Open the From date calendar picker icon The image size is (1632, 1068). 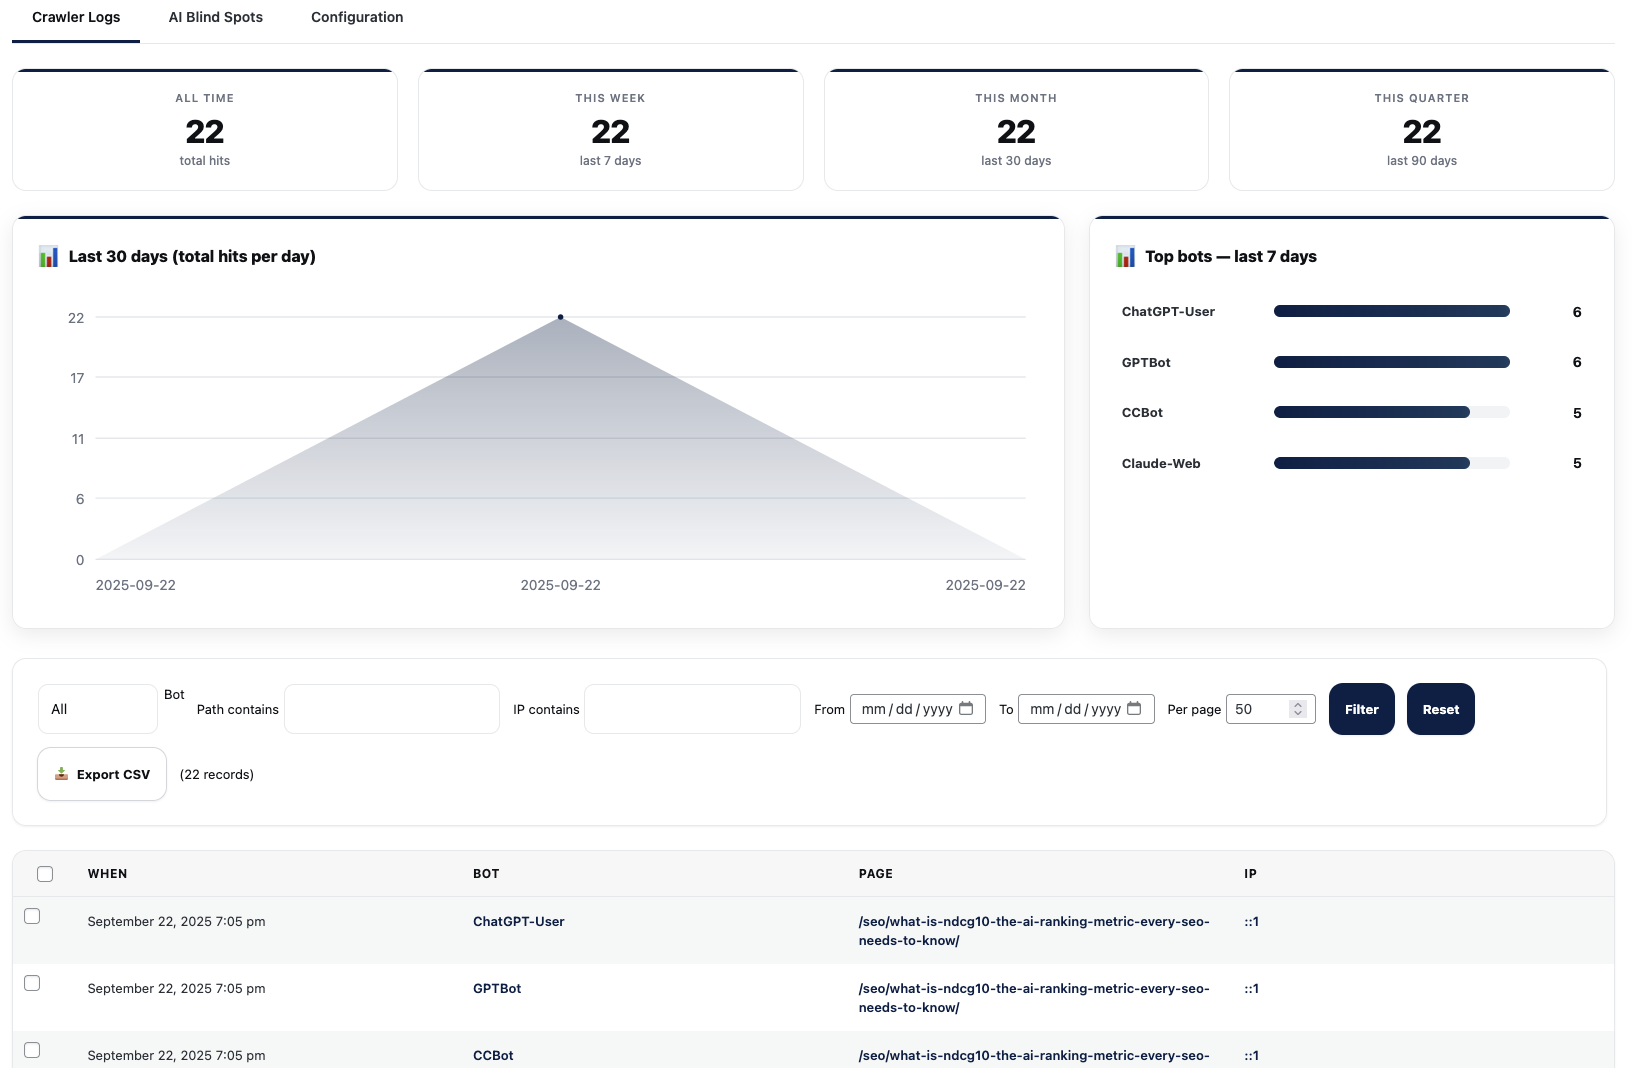[x=966, y=709]
